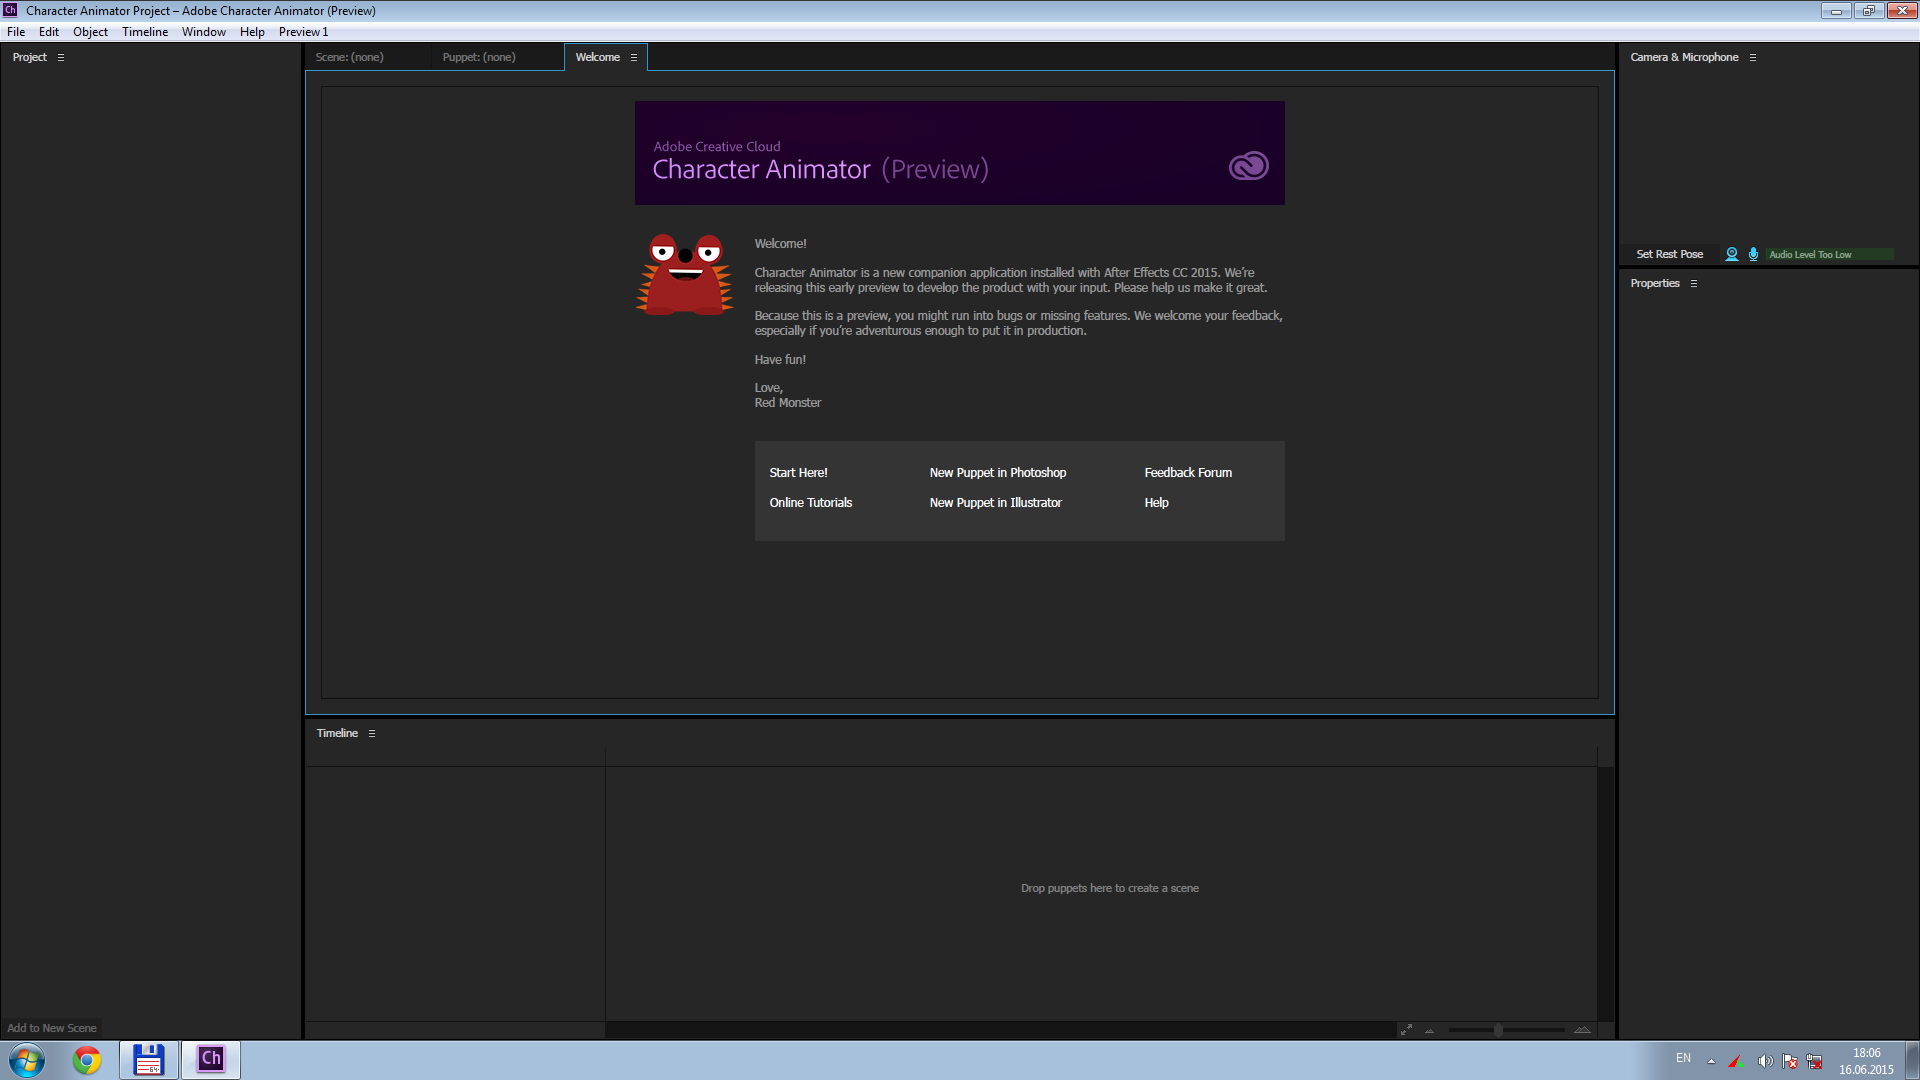Image resolution: width=1920 pixels, height=1080 pixels.
Task: Click New Puppet in Illustrator
Action: click(995, 503)
